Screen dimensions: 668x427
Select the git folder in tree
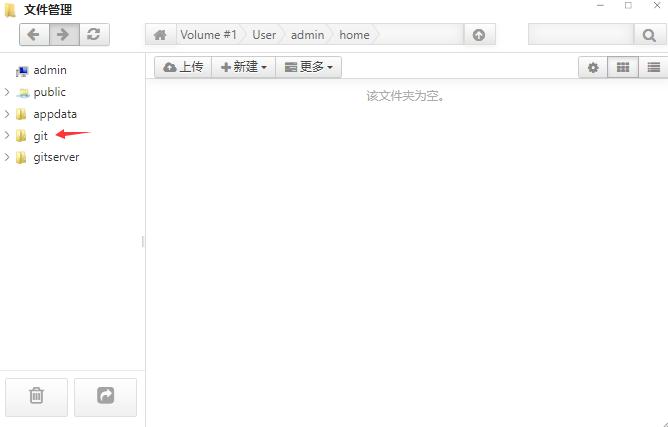click(40, 136)
